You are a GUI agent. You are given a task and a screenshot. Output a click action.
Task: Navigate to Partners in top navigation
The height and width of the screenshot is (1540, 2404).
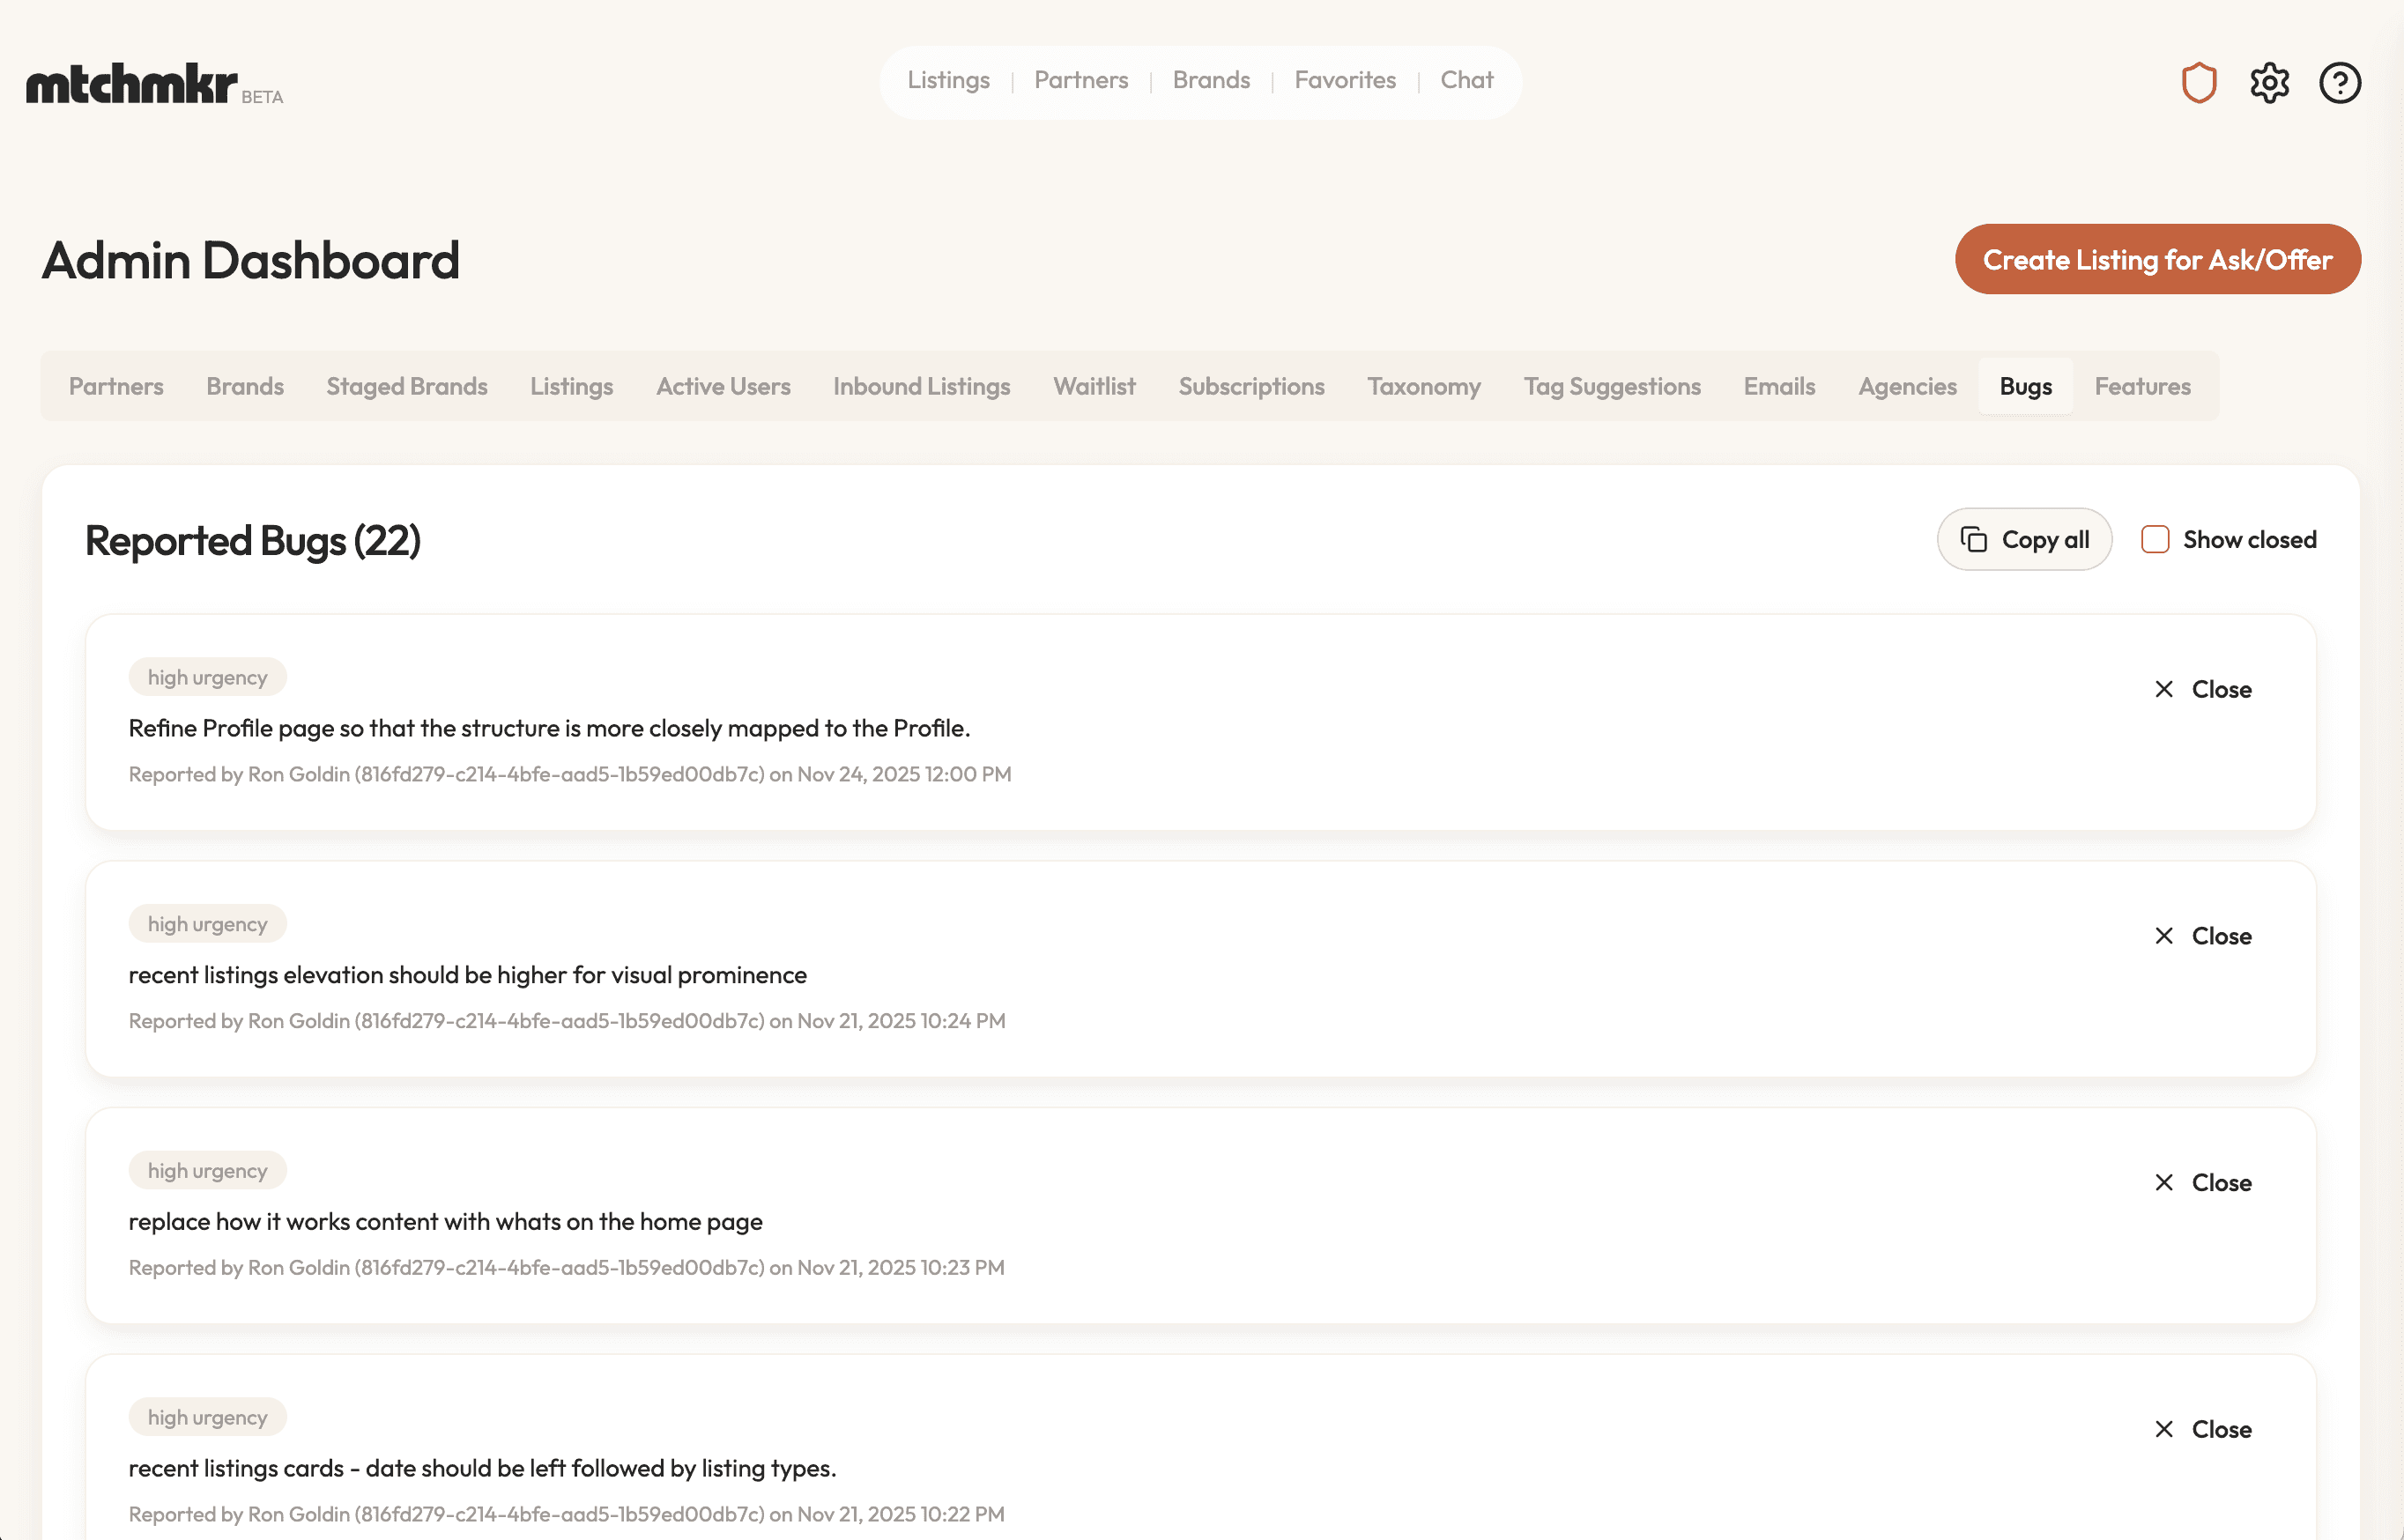click(x=1080, y=80)
